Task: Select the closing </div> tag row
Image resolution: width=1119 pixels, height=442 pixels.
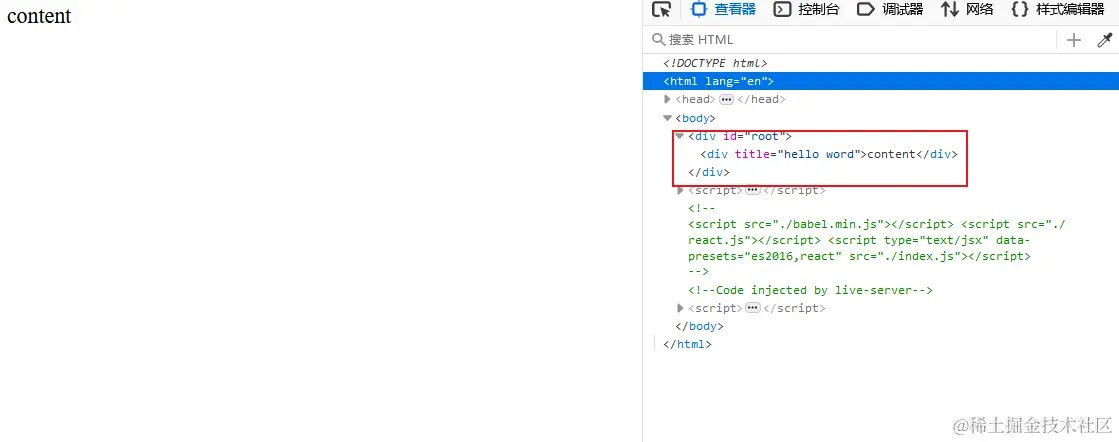Action: pos(709,172)
